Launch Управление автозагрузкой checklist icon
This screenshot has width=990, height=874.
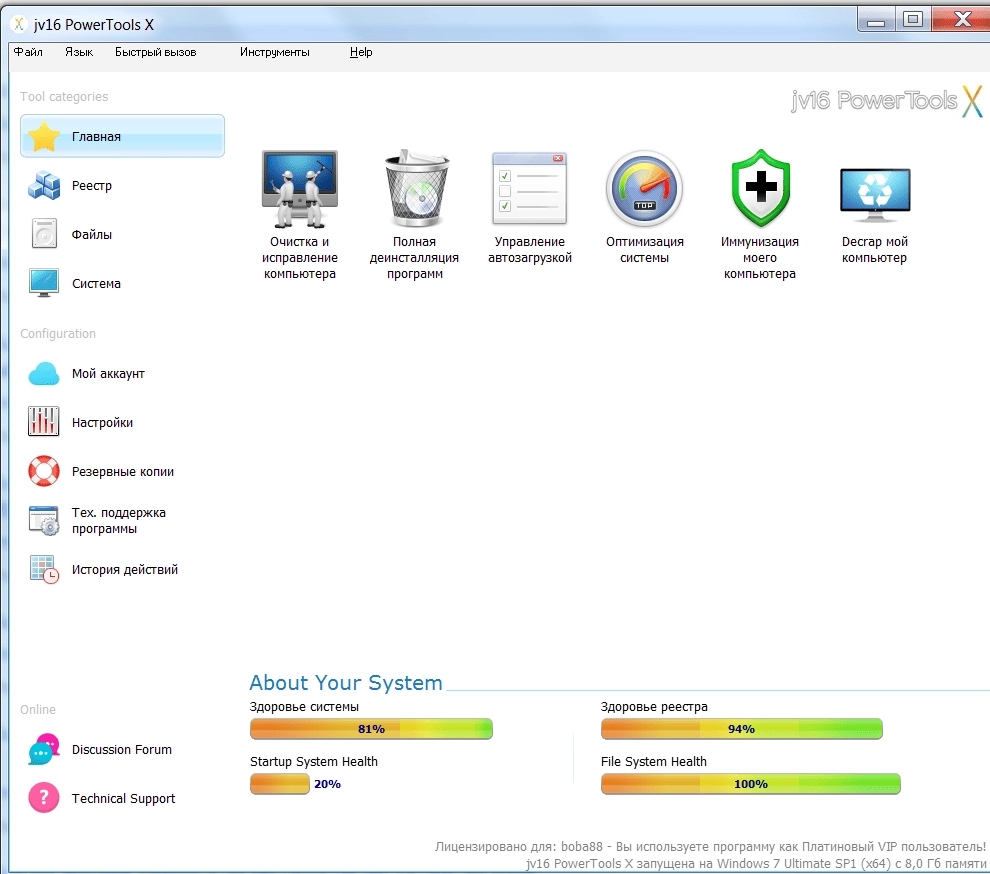pos(530,189)
